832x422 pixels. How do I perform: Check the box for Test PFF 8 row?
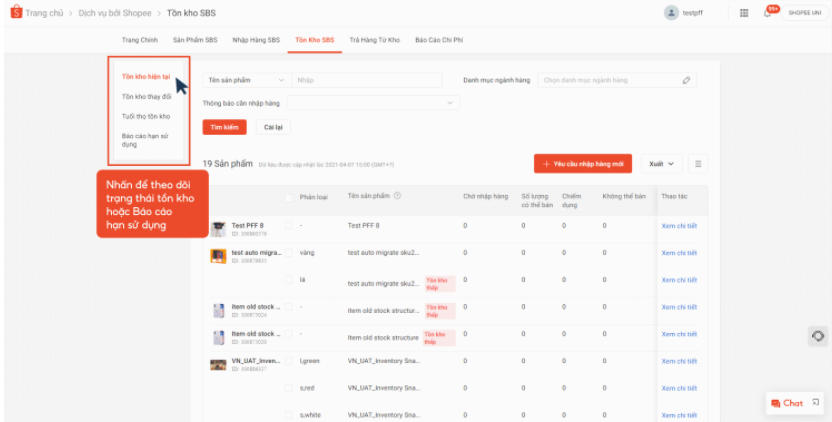pyautogui.click(x=289, y=226)
